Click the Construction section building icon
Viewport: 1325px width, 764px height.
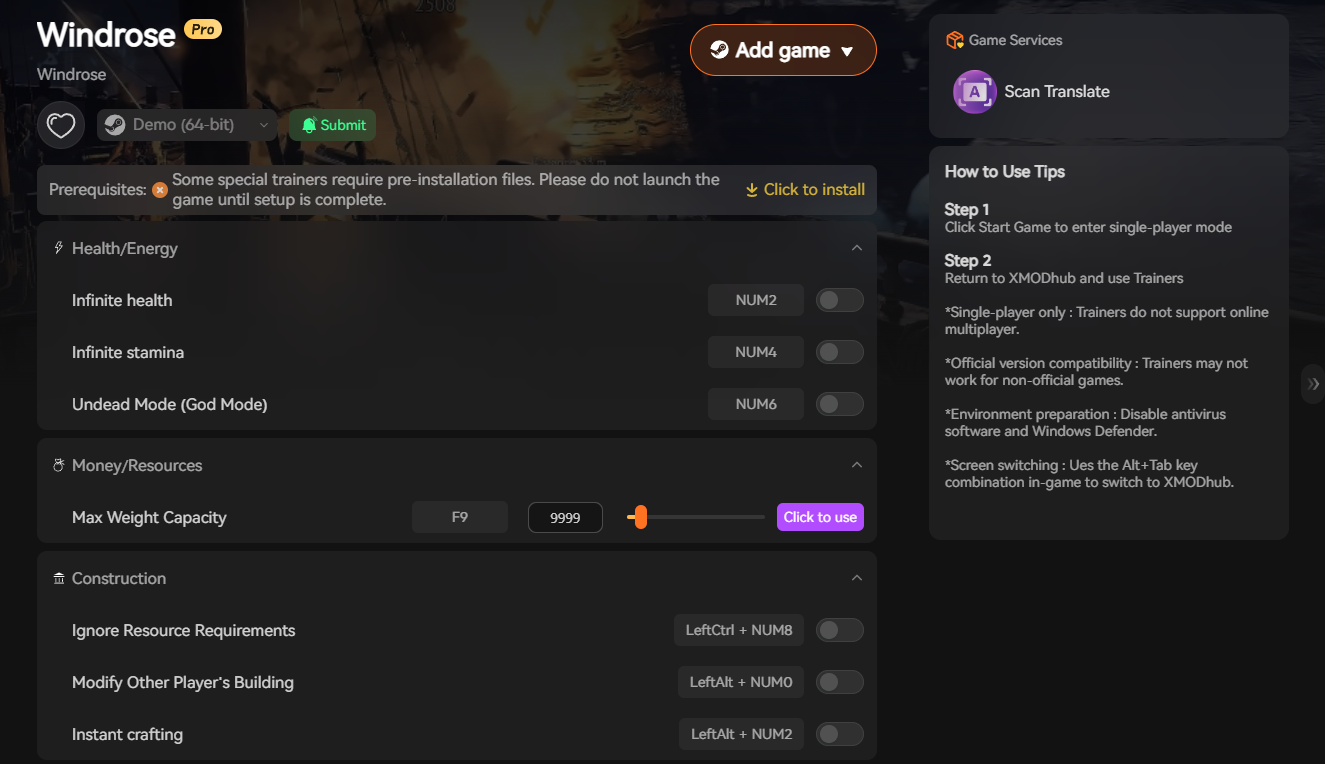[59, 579]
